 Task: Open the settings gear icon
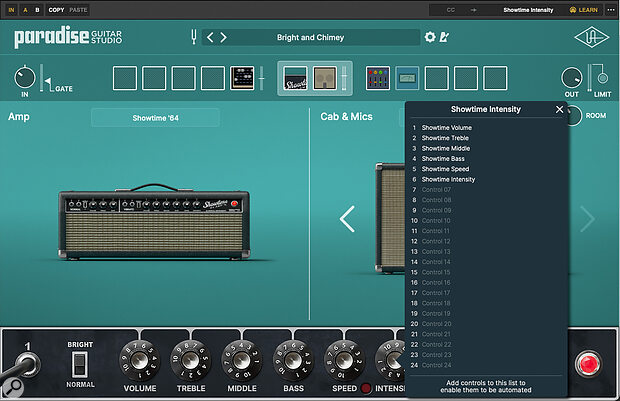coord(430,37)
